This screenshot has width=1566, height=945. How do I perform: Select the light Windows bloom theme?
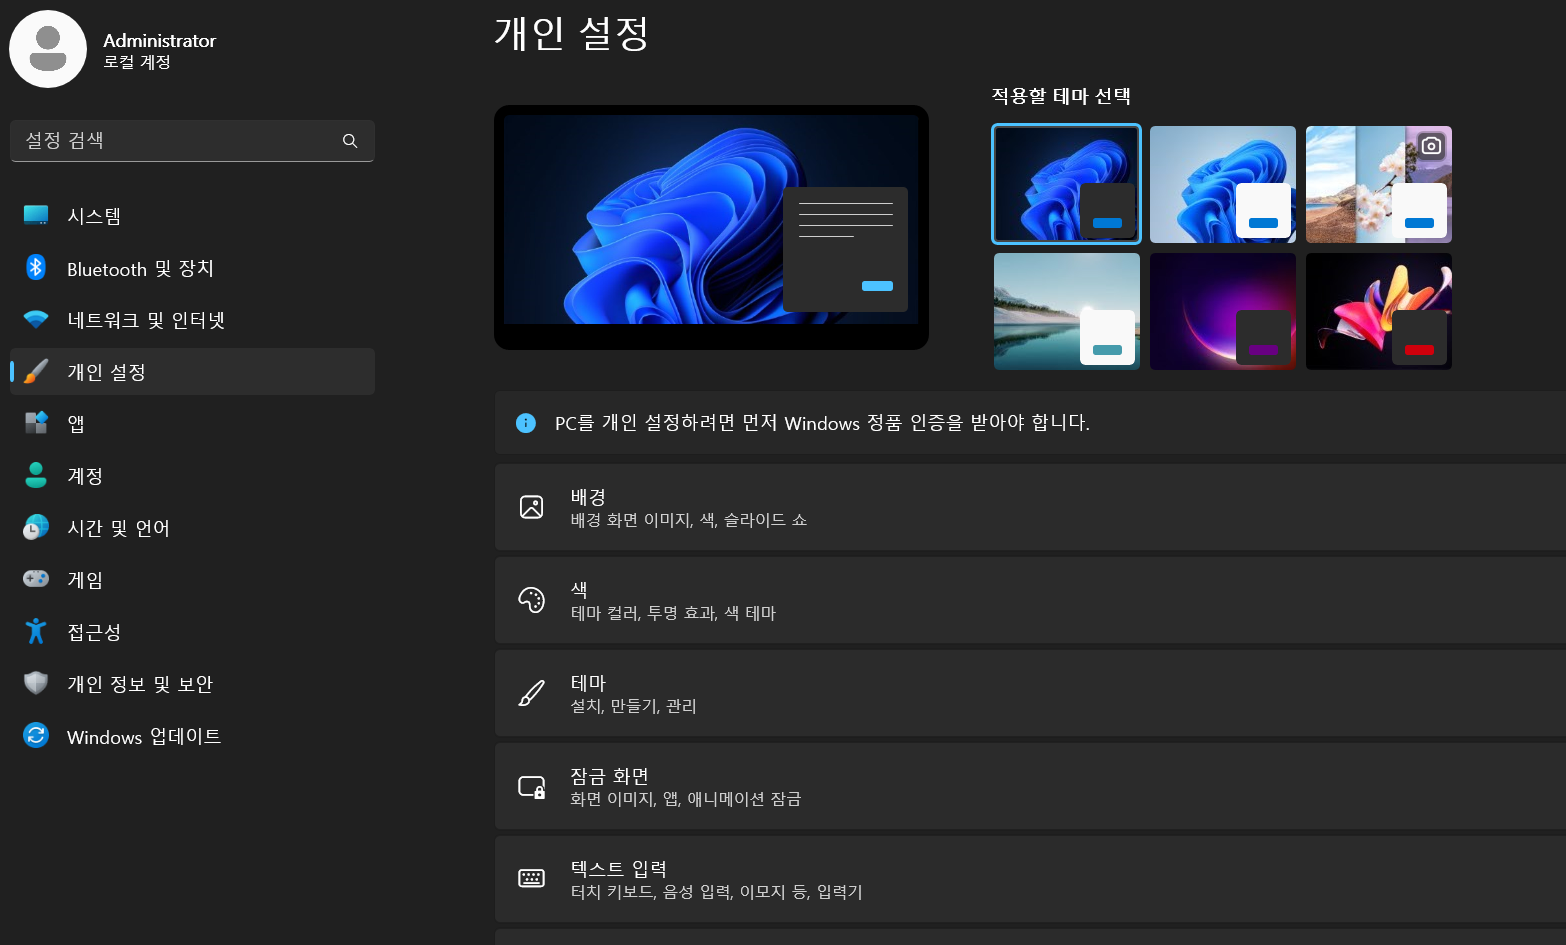[x=1222, y=184]
